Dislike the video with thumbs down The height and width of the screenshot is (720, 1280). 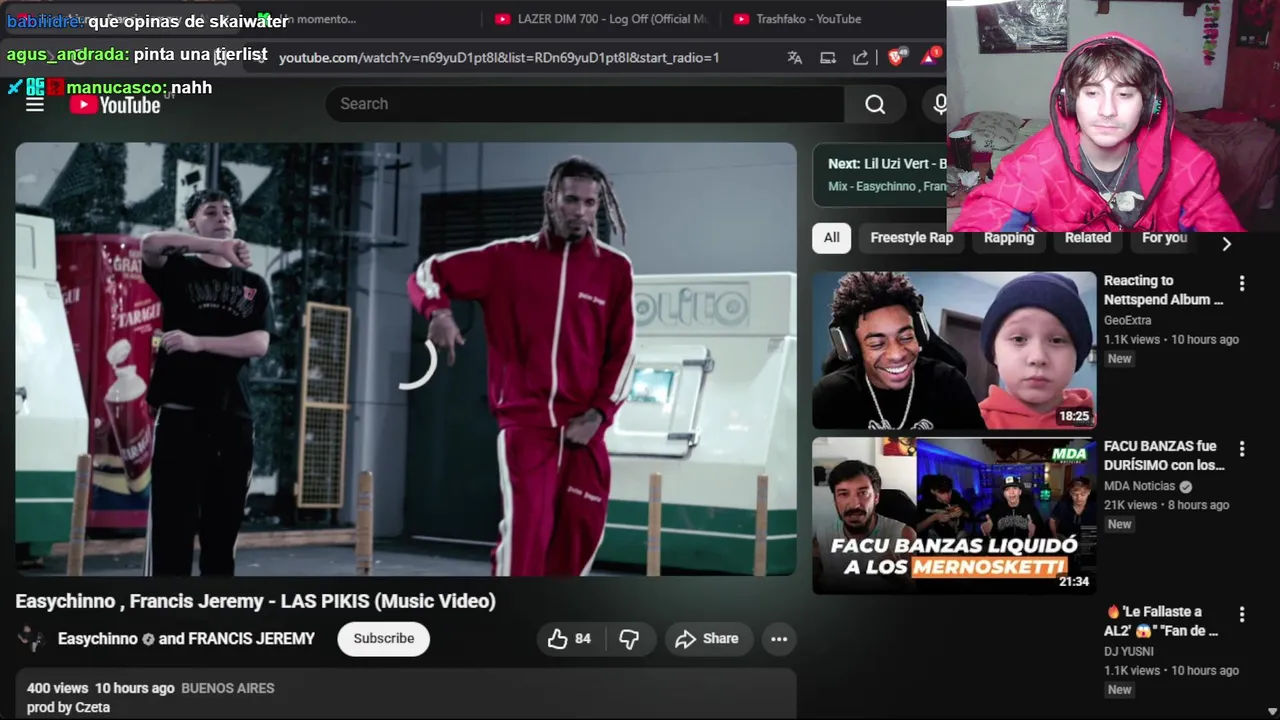tap(629, 639)
